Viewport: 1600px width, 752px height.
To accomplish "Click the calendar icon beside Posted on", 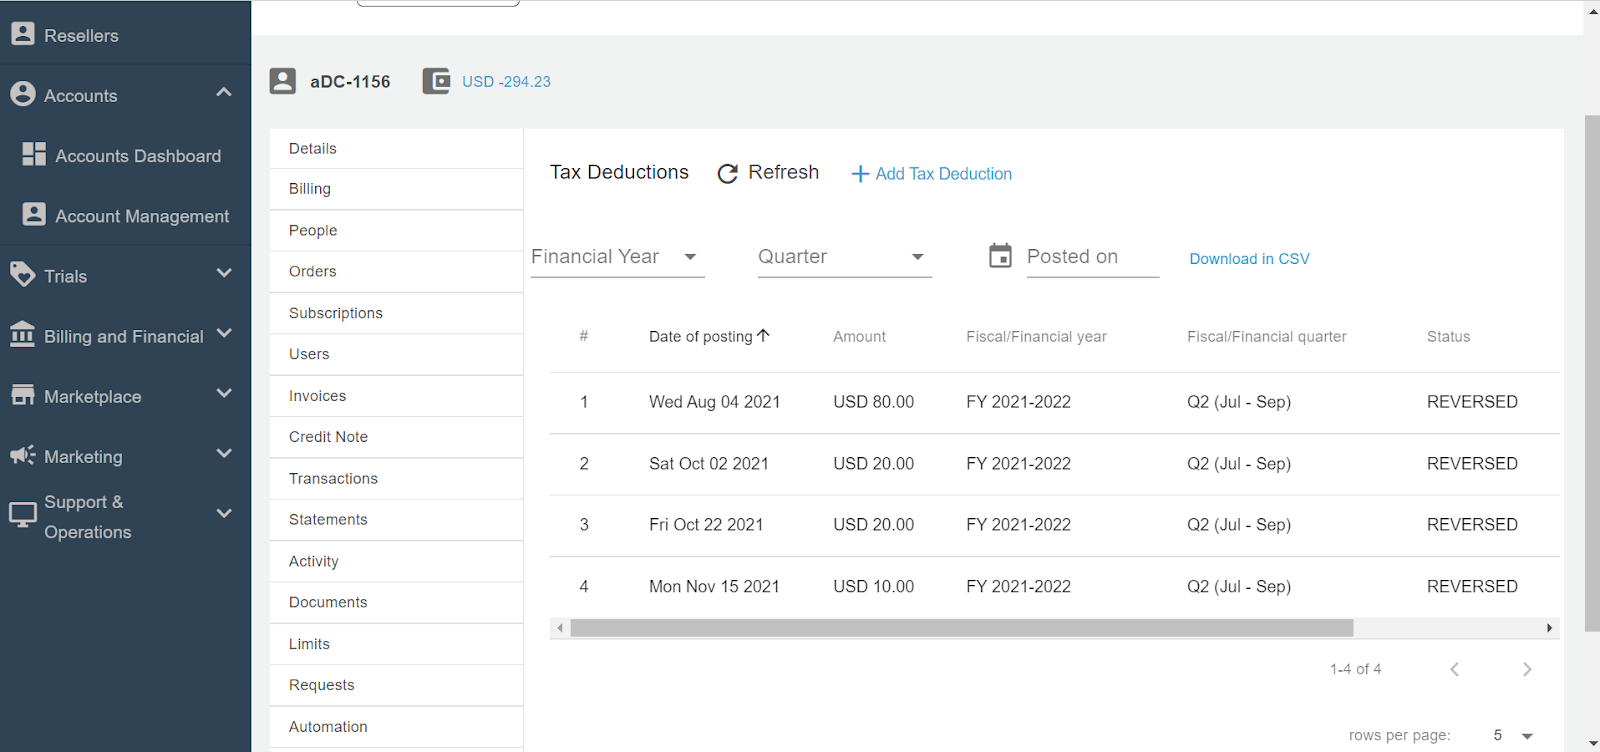I will tap(1000, 256).
